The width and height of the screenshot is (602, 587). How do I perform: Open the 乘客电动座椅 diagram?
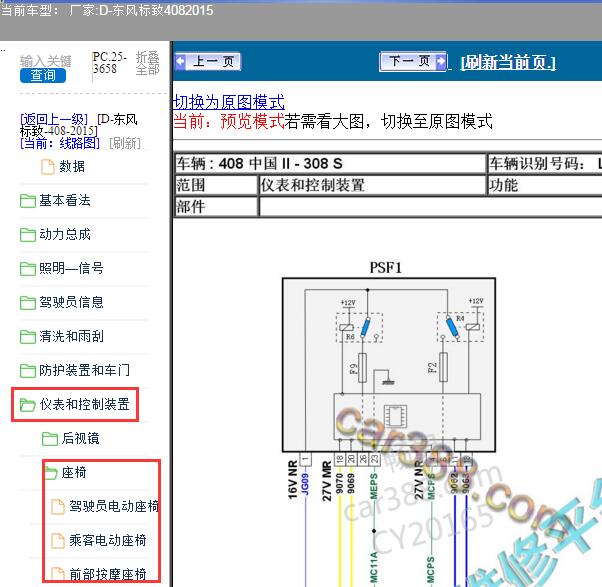108,541
